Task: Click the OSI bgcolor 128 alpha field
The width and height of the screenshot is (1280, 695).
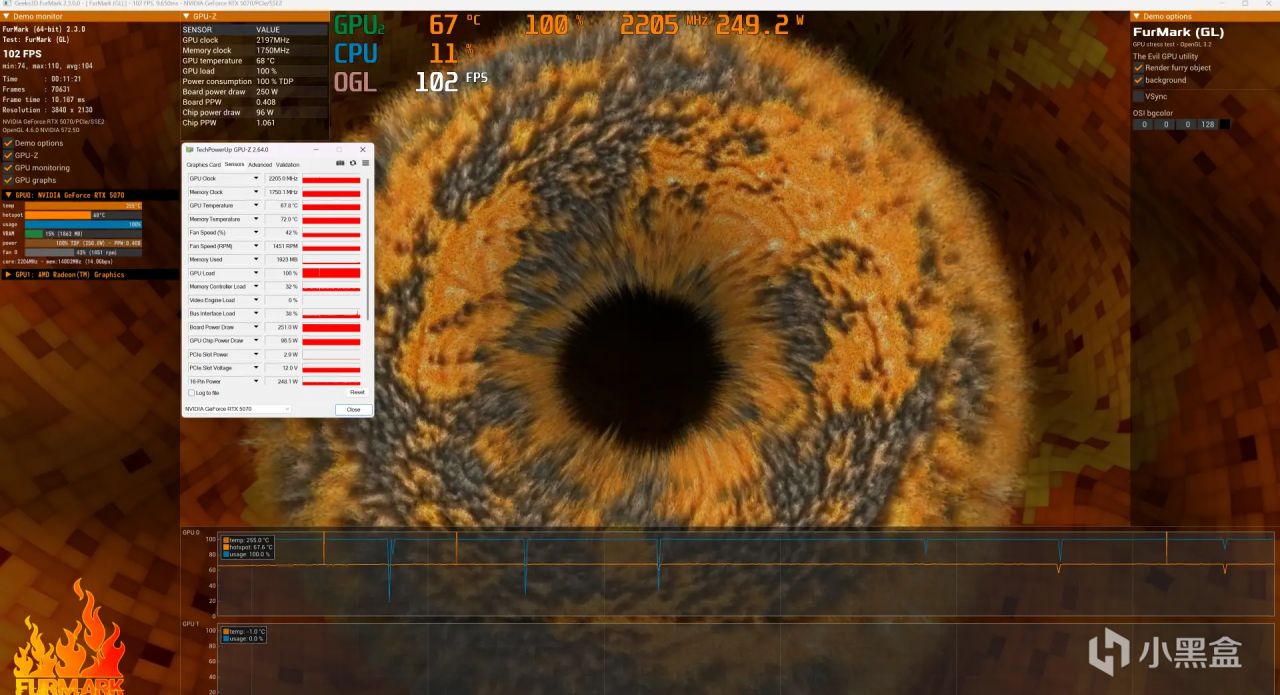Action: point(1207,125)
